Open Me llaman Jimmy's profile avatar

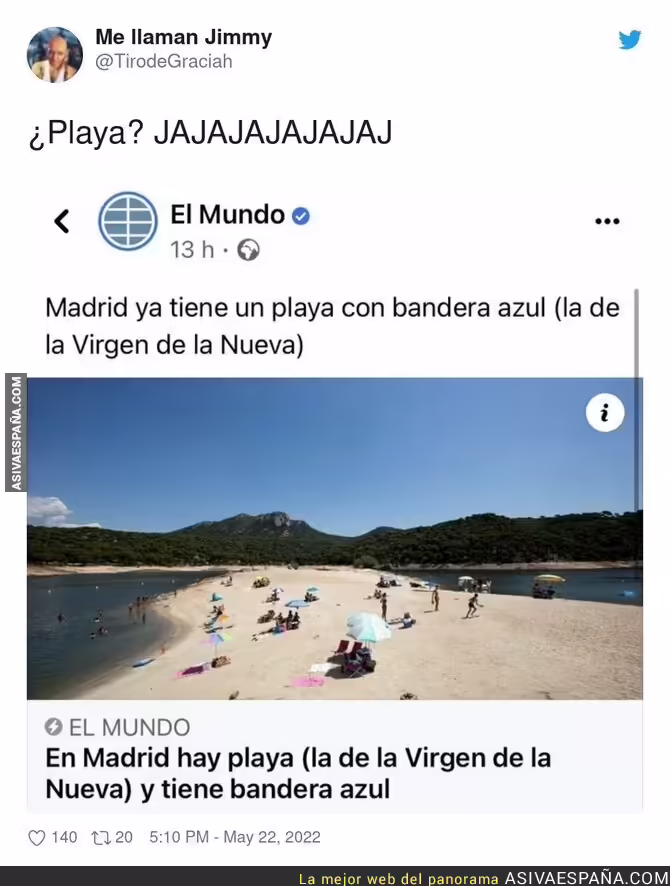[x=55, y=55]
